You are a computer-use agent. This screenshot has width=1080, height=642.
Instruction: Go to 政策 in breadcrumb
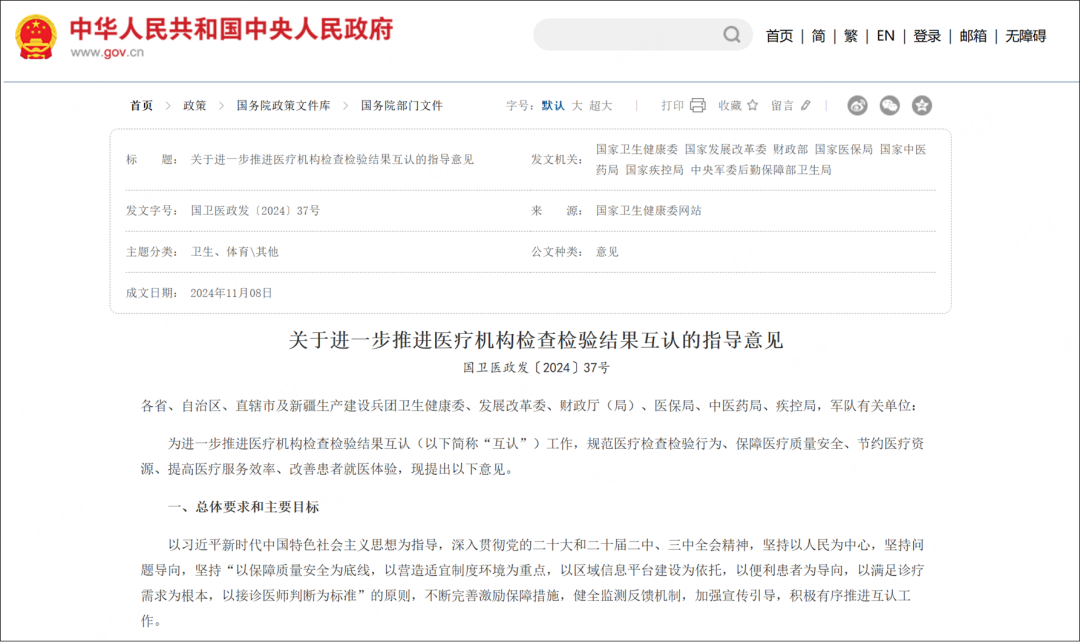tap(194, 105)
